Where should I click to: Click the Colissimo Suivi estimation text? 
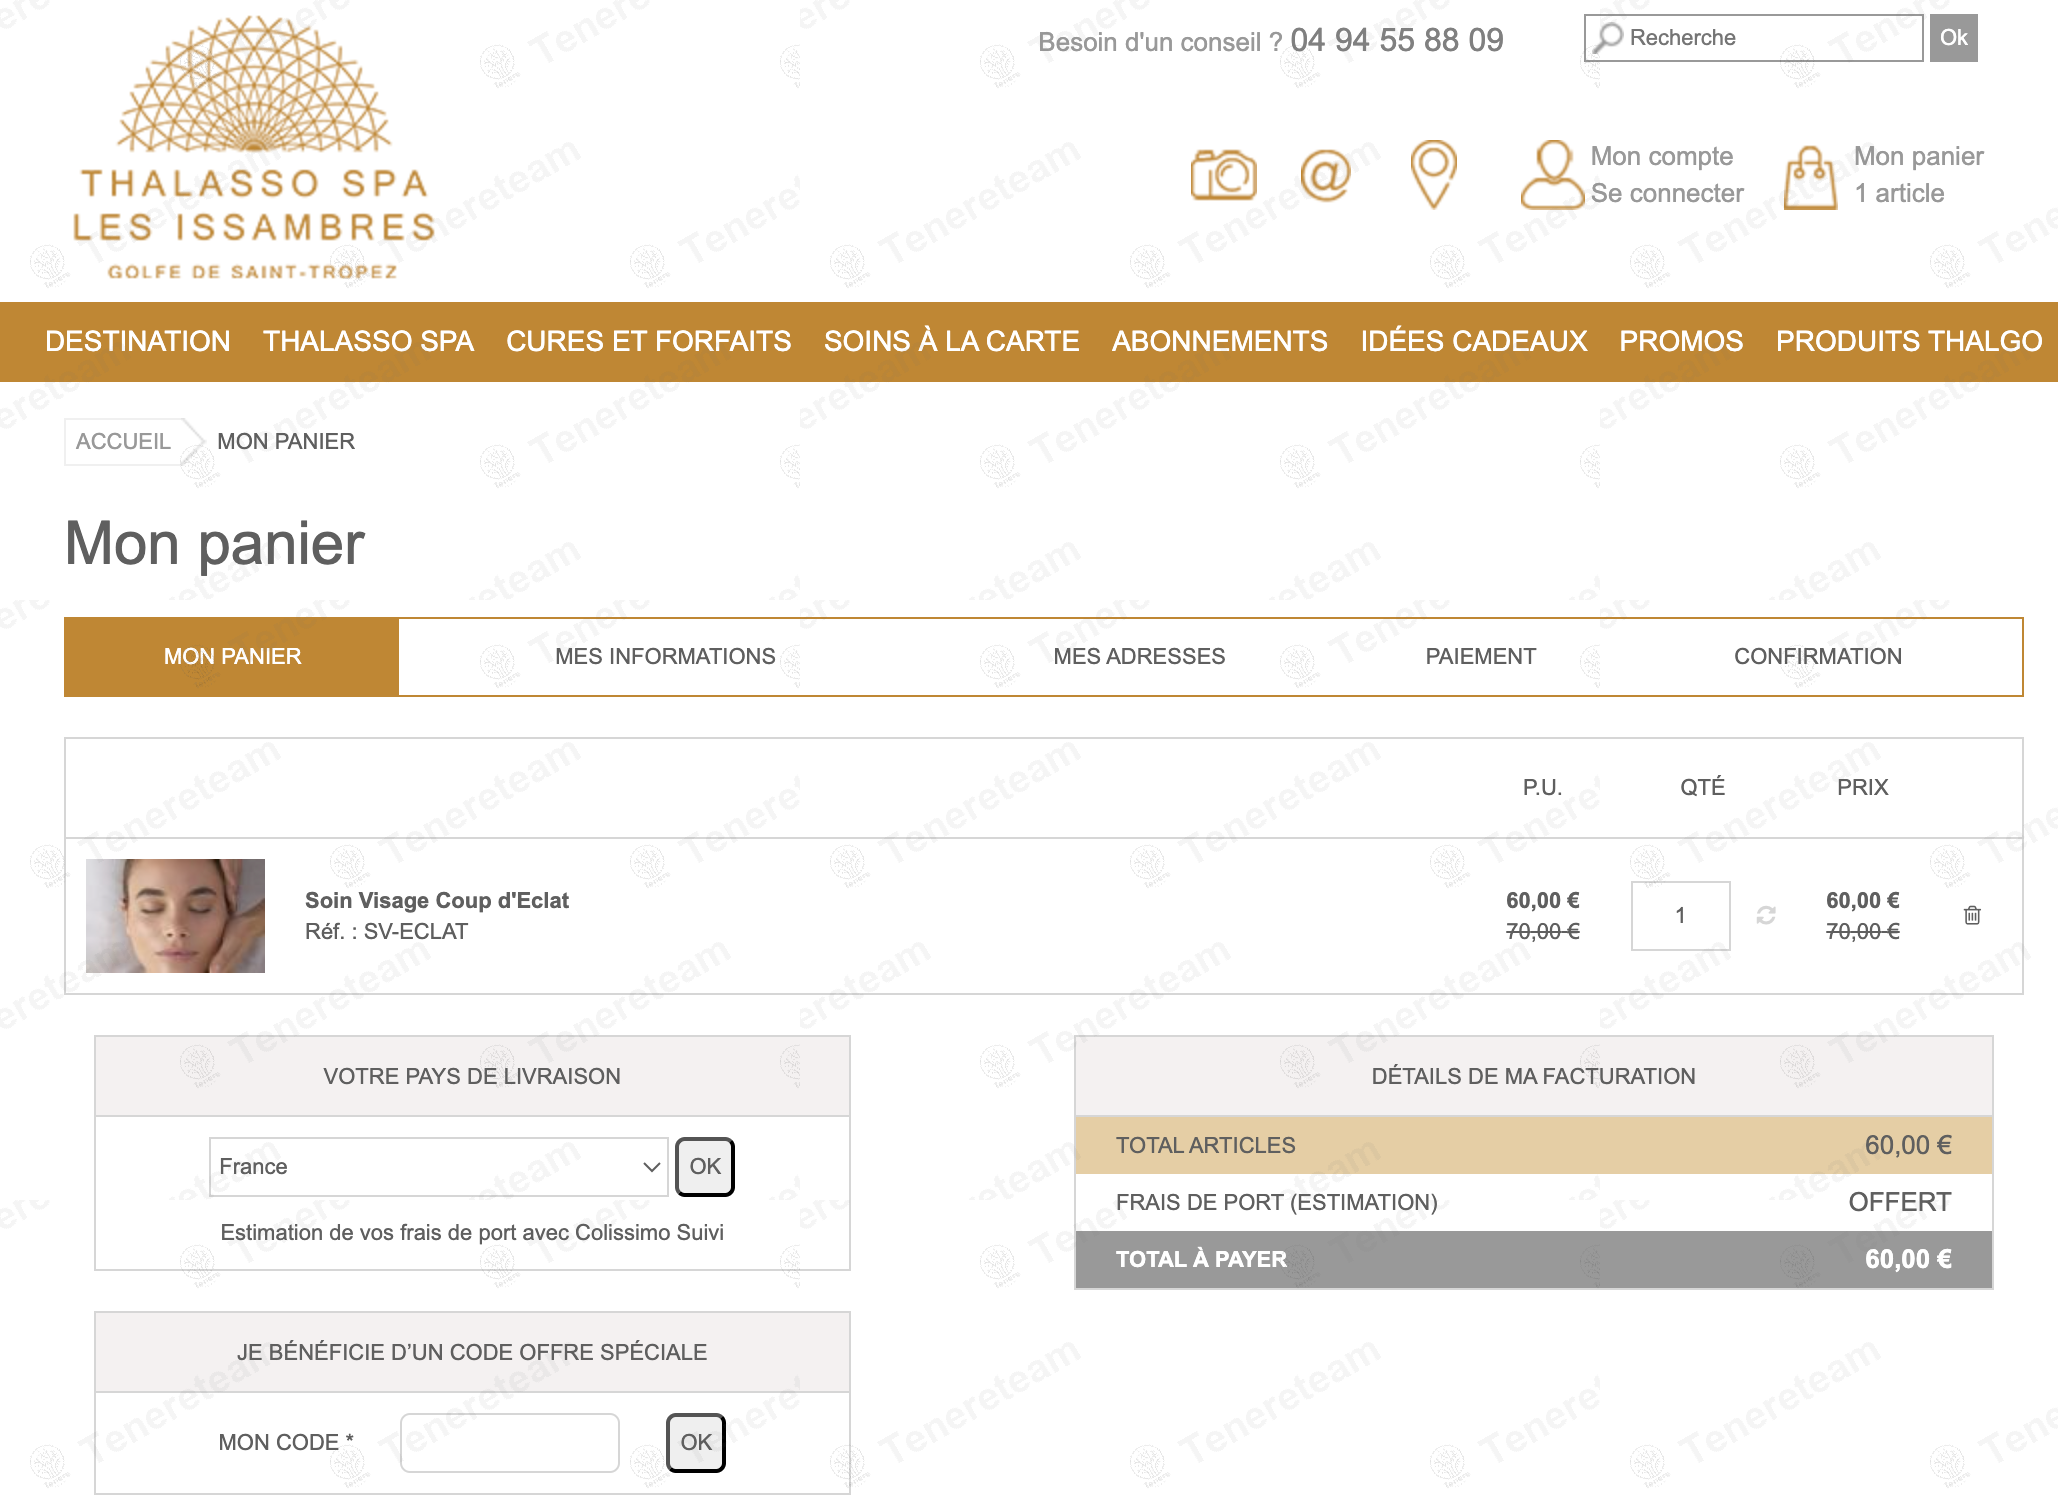[472, 1233]
